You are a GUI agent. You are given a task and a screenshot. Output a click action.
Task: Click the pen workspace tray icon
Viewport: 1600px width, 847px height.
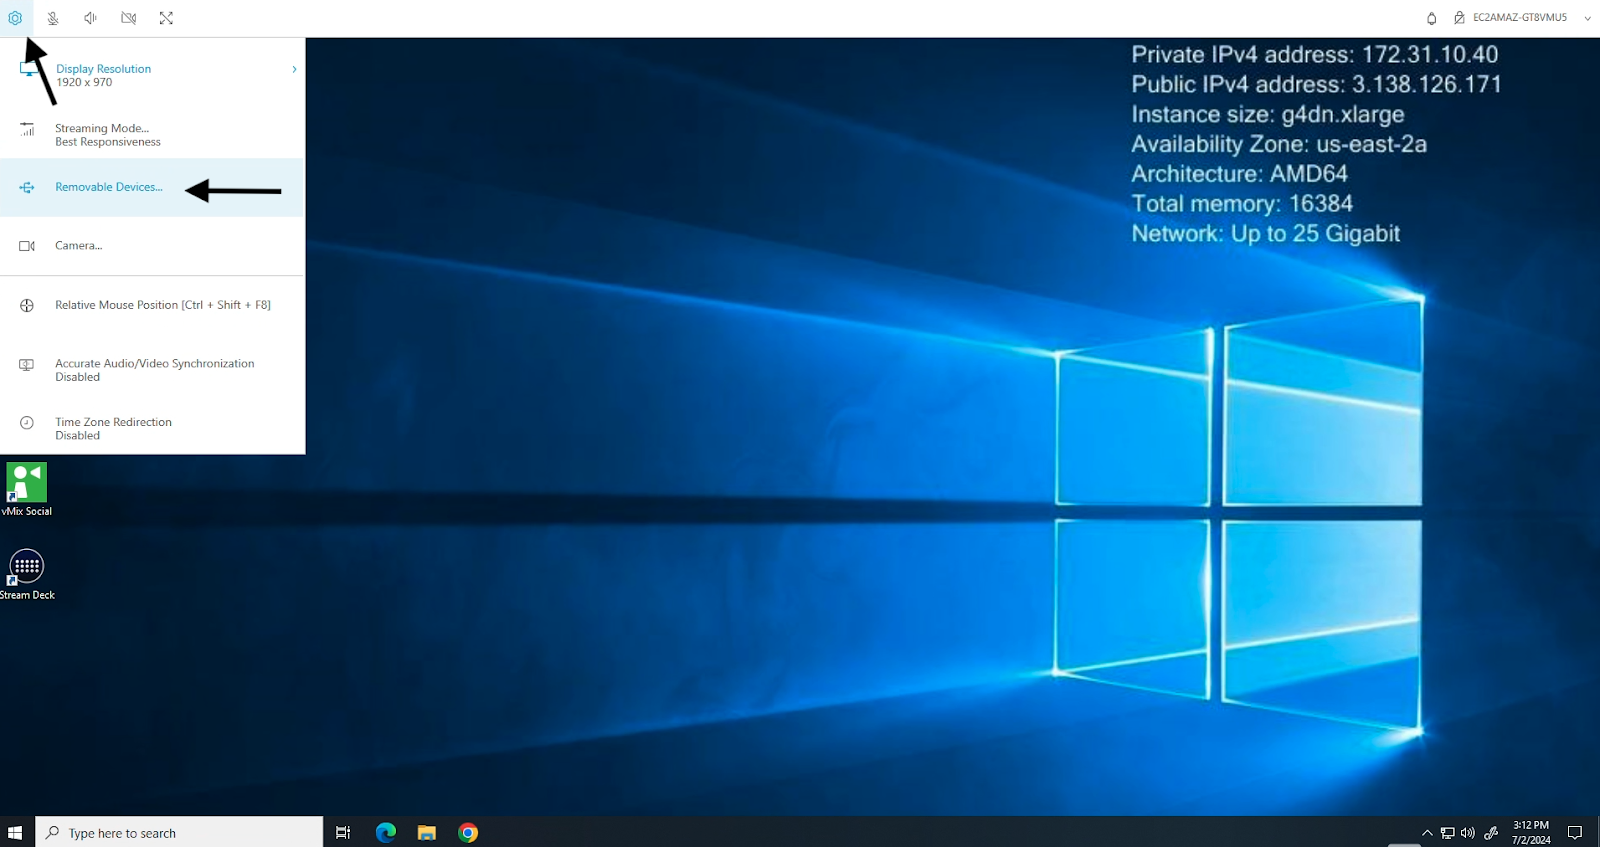(1491, 833)
